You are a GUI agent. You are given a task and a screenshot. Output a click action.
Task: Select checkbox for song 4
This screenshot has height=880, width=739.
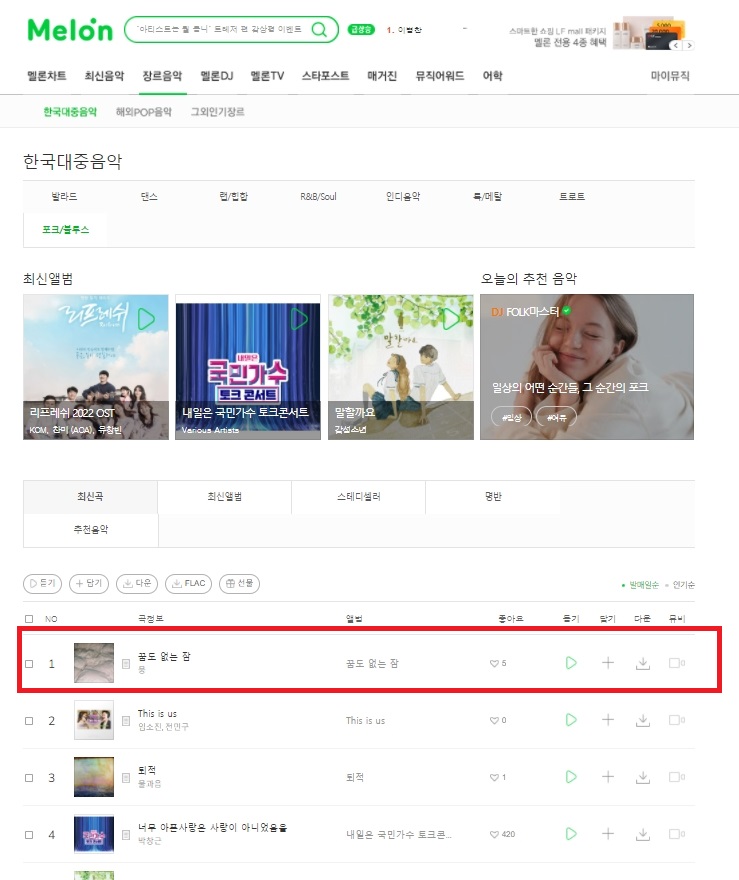click(29, 835)
